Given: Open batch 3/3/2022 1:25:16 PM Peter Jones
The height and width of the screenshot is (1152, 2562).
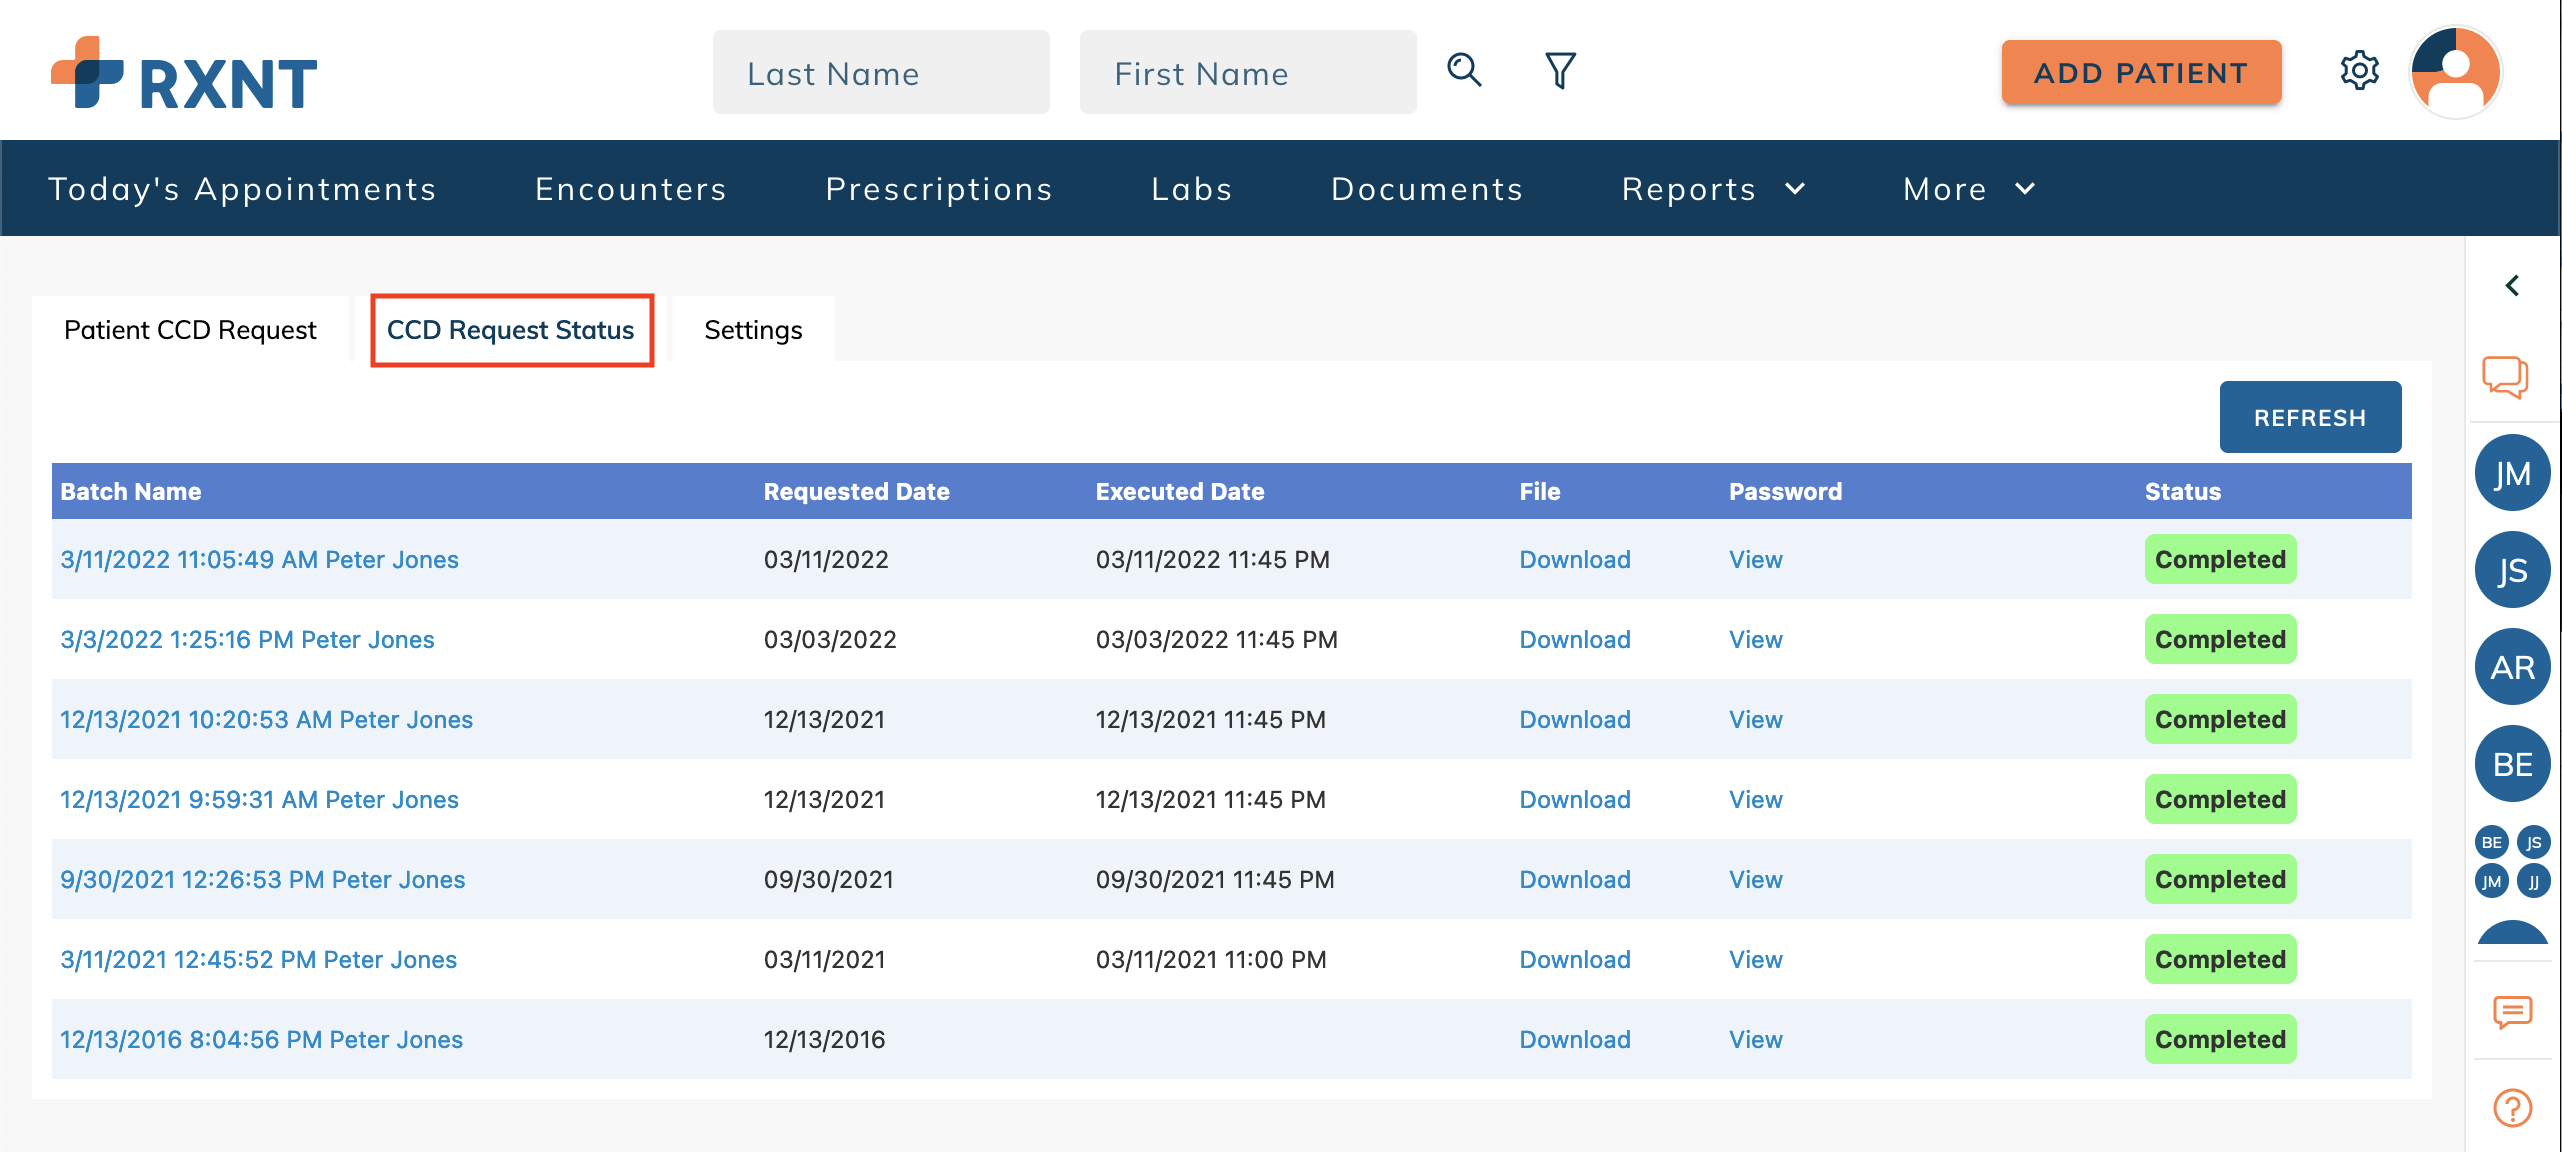Looking at the screenshot, I should click(247, 639).
